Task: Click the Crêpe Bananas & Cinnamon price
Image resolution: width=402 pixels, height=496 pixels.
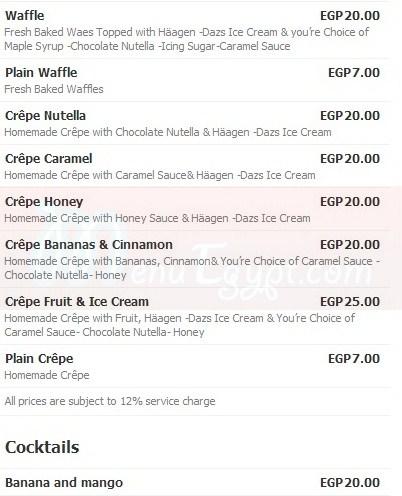Action: click(x=350, y=245)
